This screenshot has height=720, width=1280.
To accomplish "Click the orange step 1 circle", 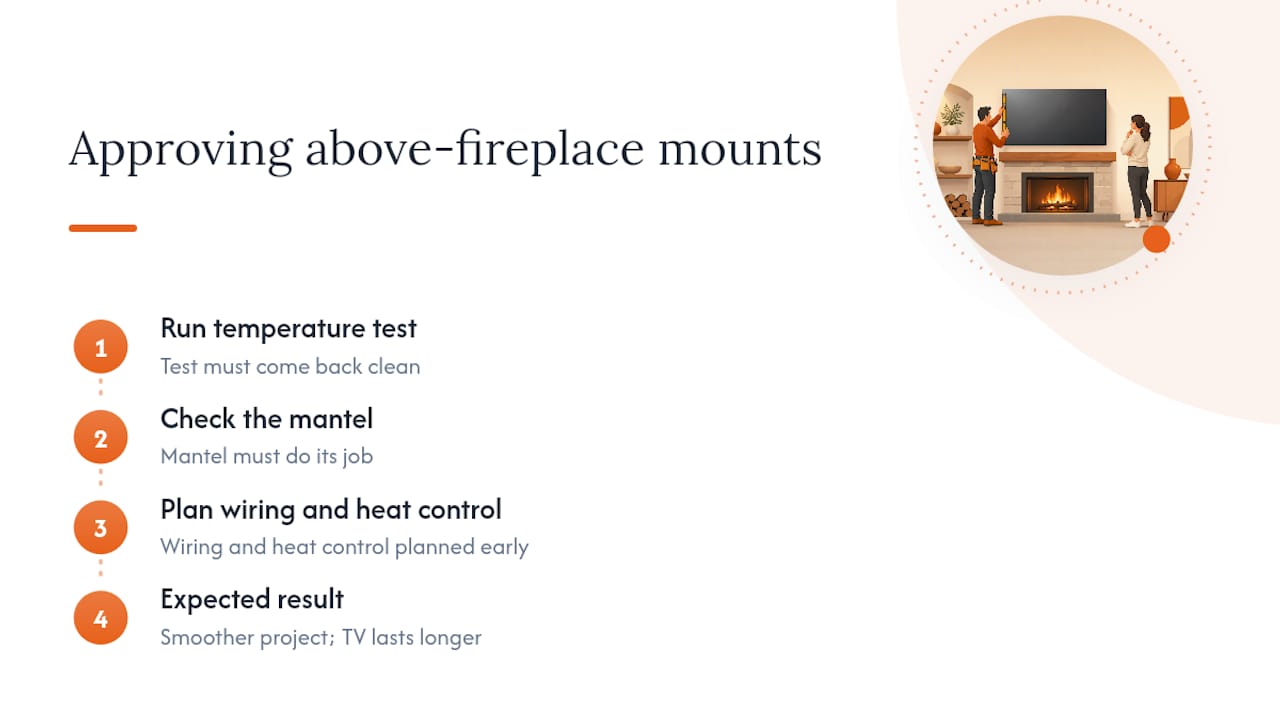I will pyautogui.click(x=100, y=347).
